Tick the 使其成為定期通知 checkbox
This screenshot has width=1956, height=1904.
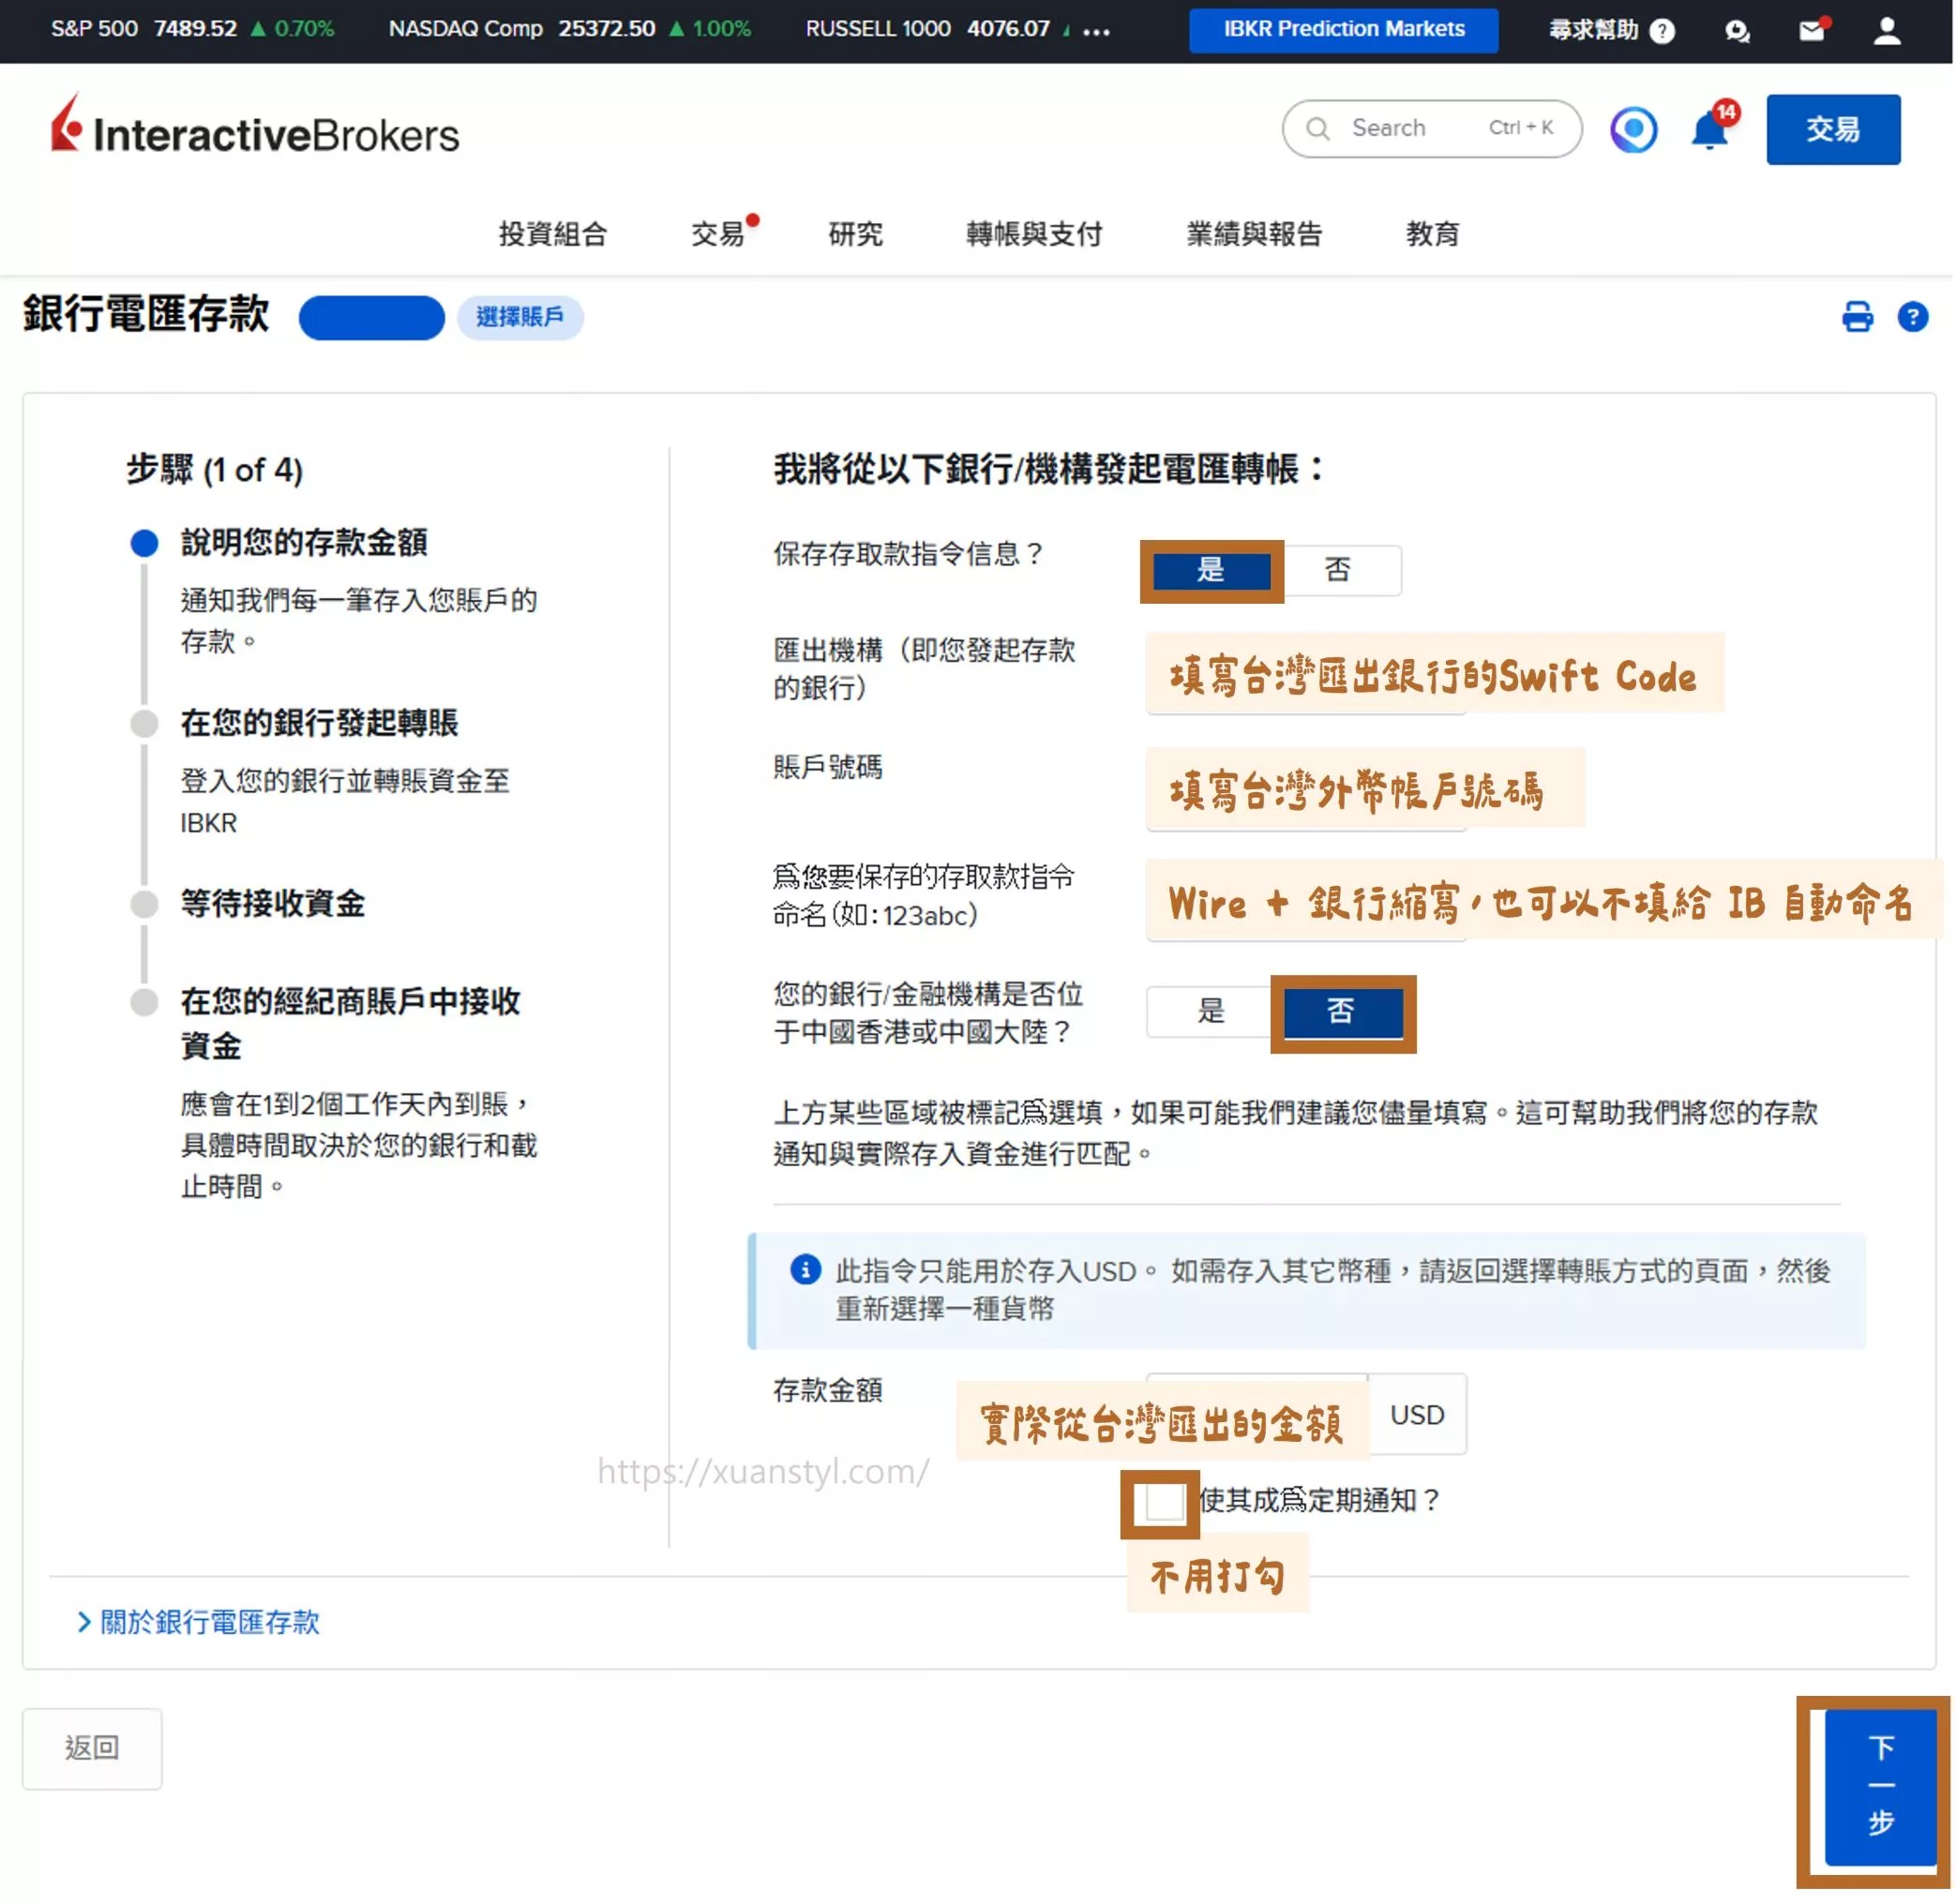1163,1501
